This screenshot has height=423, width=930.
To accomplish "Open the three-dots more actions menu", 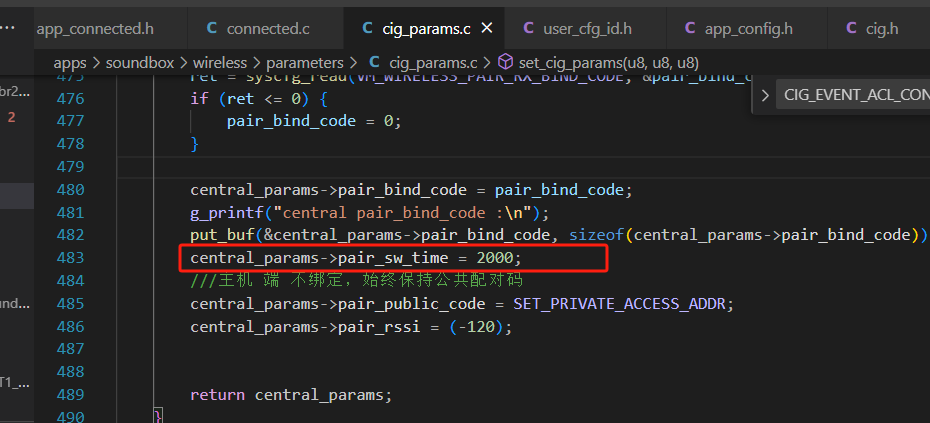I will 8,28.
